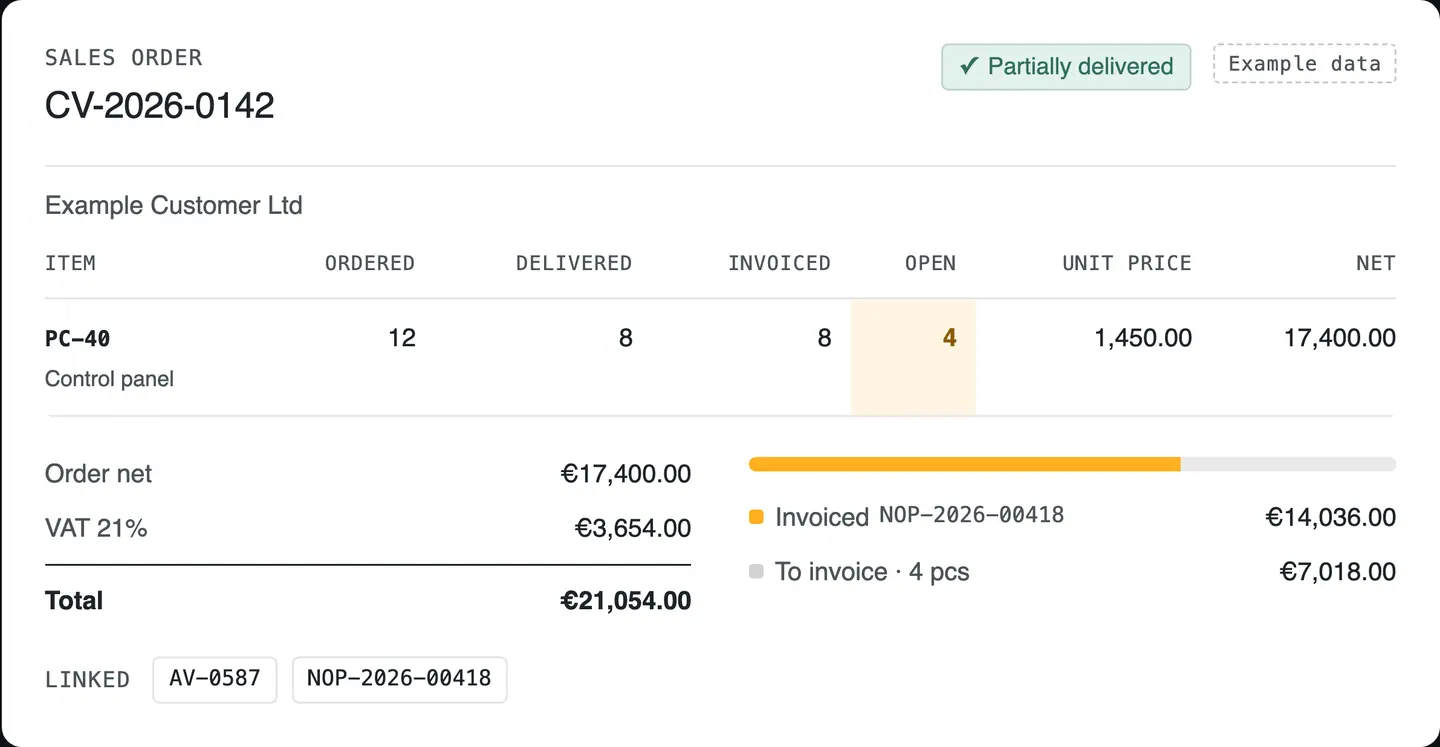The width and height of the screenshot is (1440, 747).
Task: Click the ORDERED column header
Action: (370, 263)
